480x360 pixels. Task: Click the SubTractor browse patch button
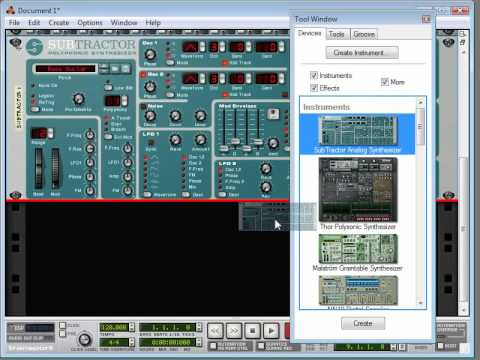115,69
